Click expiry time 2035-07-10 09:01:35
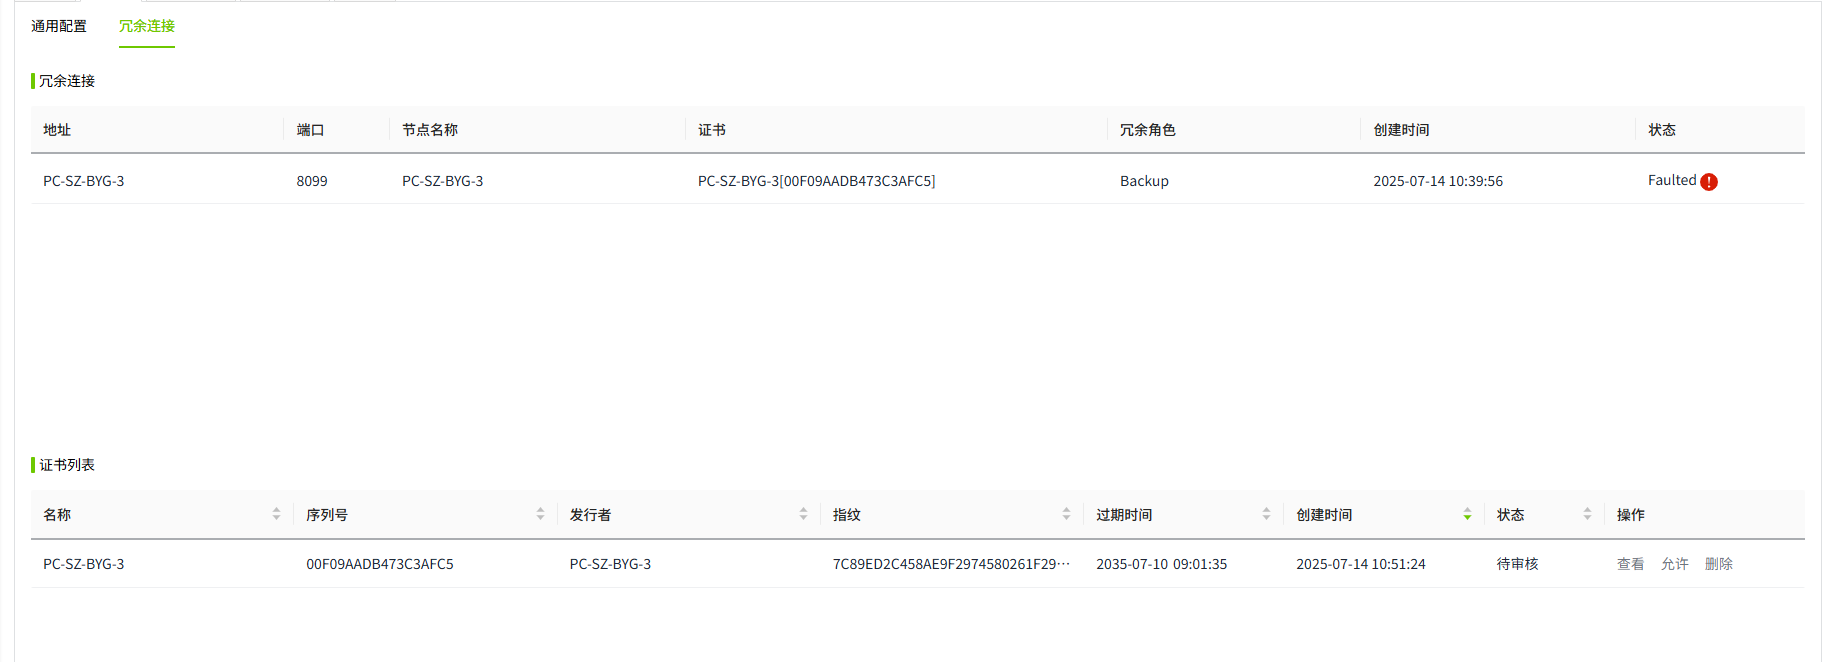Image resolution: width=1838 pixels, height=662 pixels. 1161,564
